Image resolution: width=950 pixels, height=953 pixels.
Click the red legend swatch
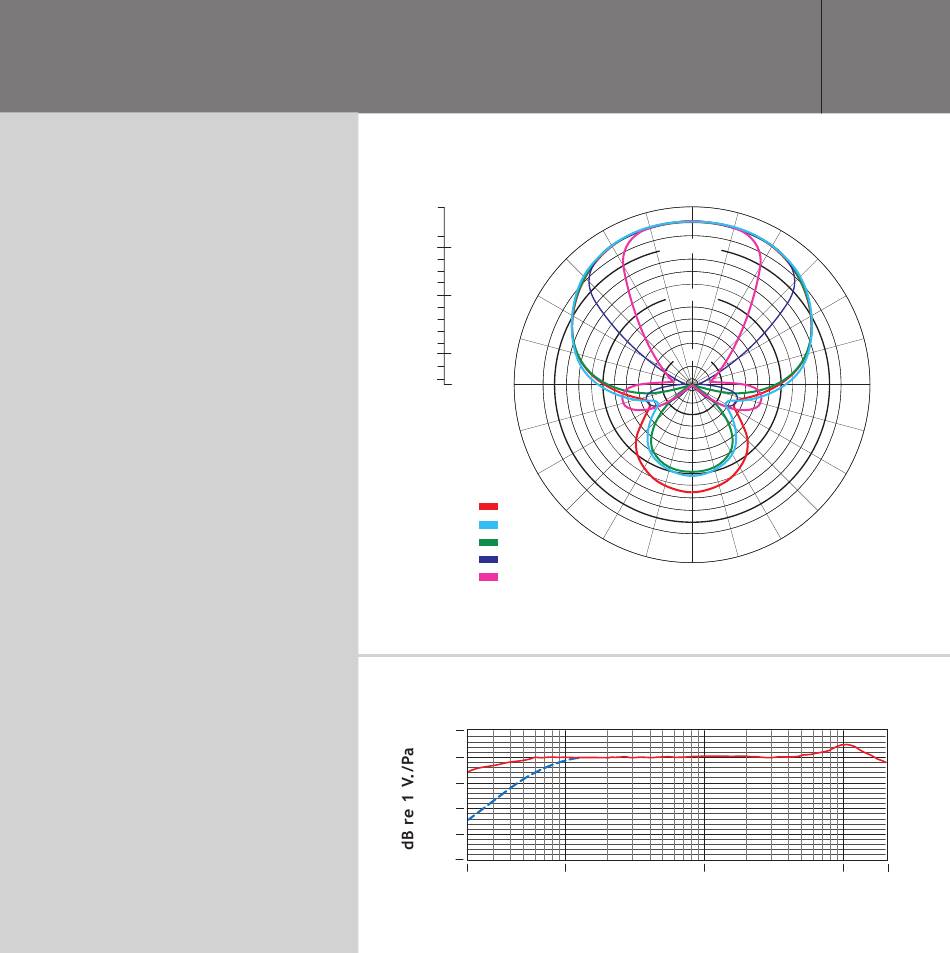(x=488, y=506)
